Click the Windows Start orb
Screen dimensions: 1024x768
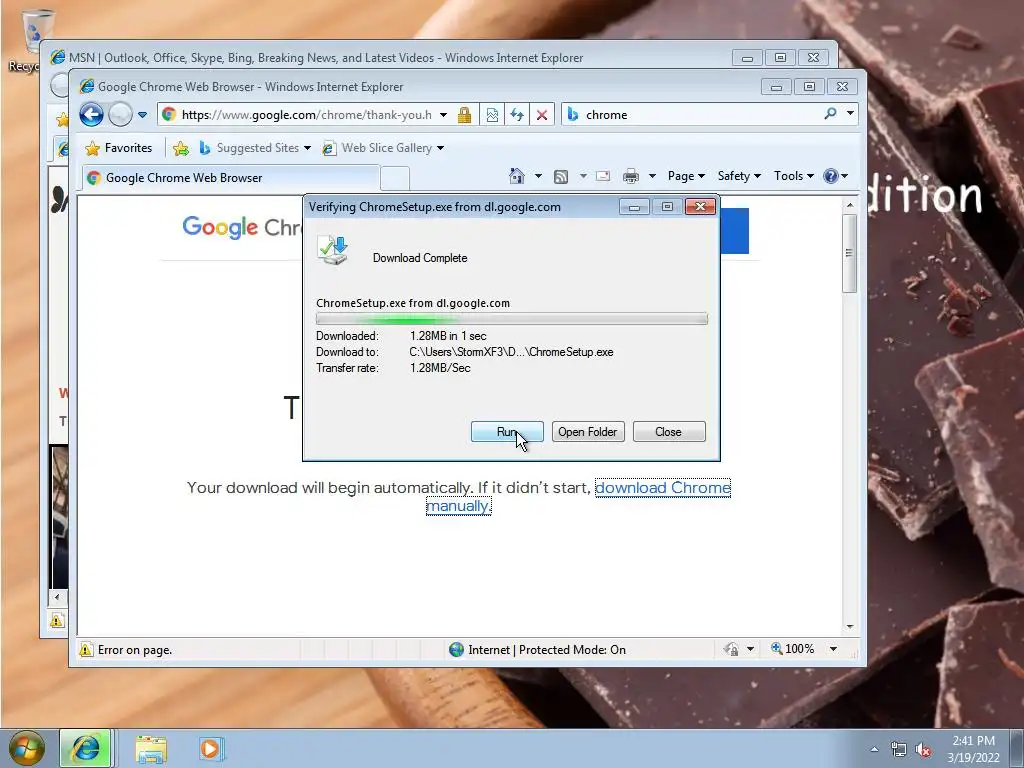point(27,748)
